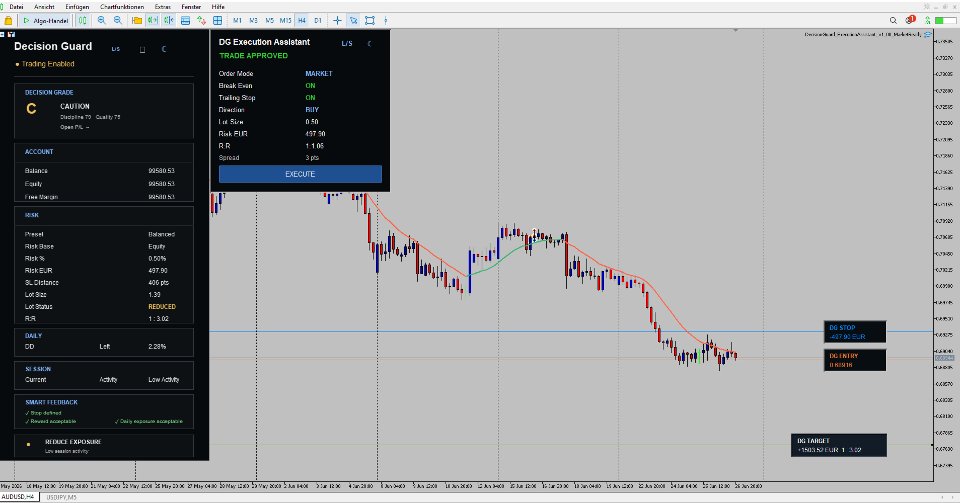Open the Fenster menu
Screen dimensions: 960x503
coord(191,7)
